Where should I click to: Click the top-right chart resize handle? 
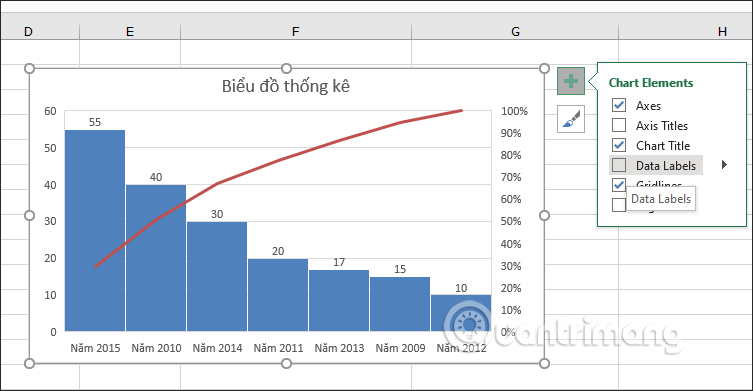[x=544, y=68]
